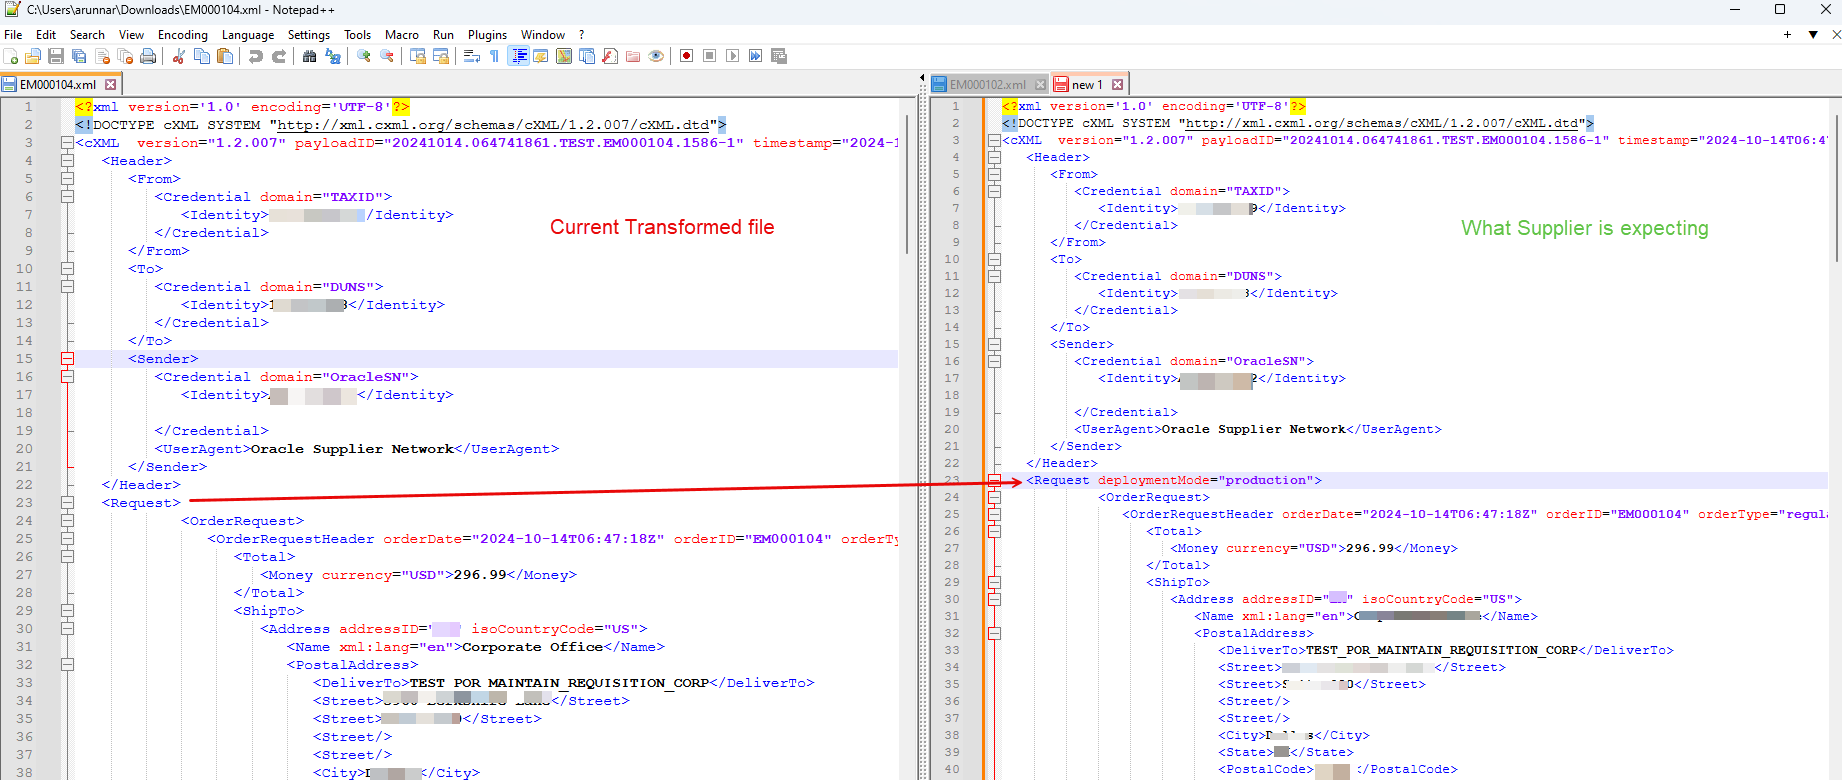Screen dimensions: 1842x780
Task: Collapse right pane Header fold on line 4
Action: [x=994, y=157]
